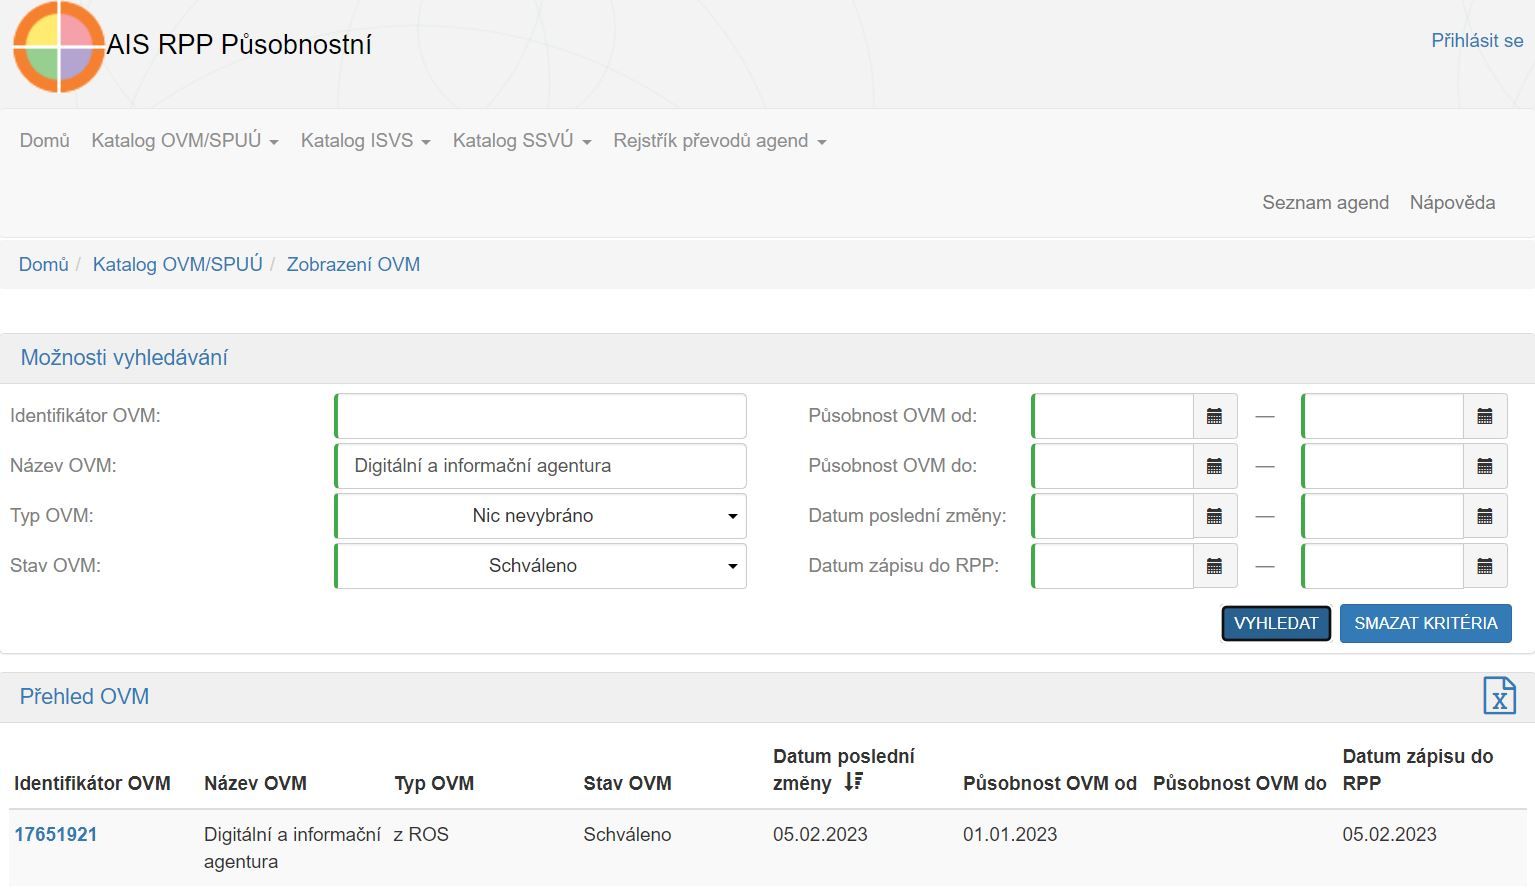This screenshot has width=1535, height=890.
Task: Sort table by Působnost OVM do column header
Action: [x=1240, y=784]
